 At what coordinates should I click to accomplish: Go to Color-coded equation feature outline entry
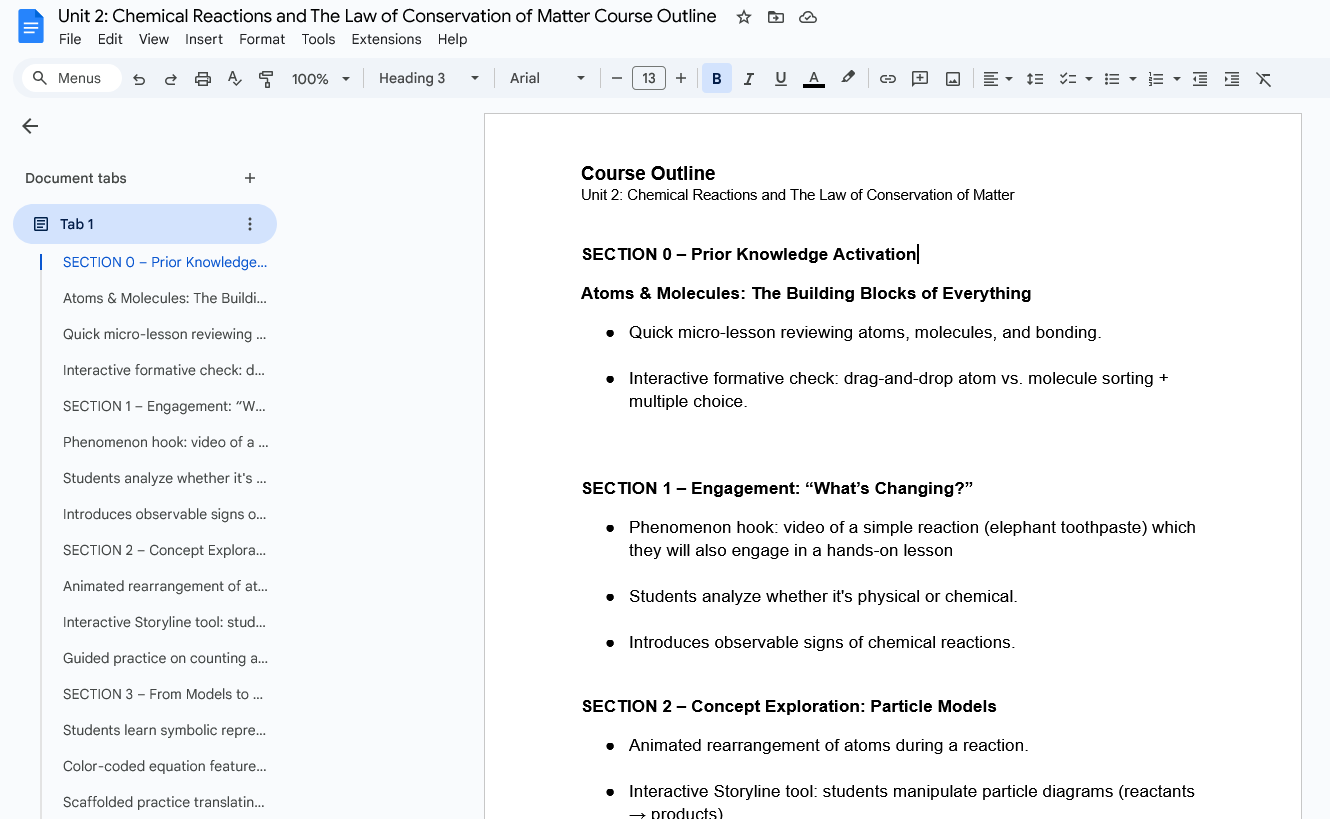[x=165, y=766]
